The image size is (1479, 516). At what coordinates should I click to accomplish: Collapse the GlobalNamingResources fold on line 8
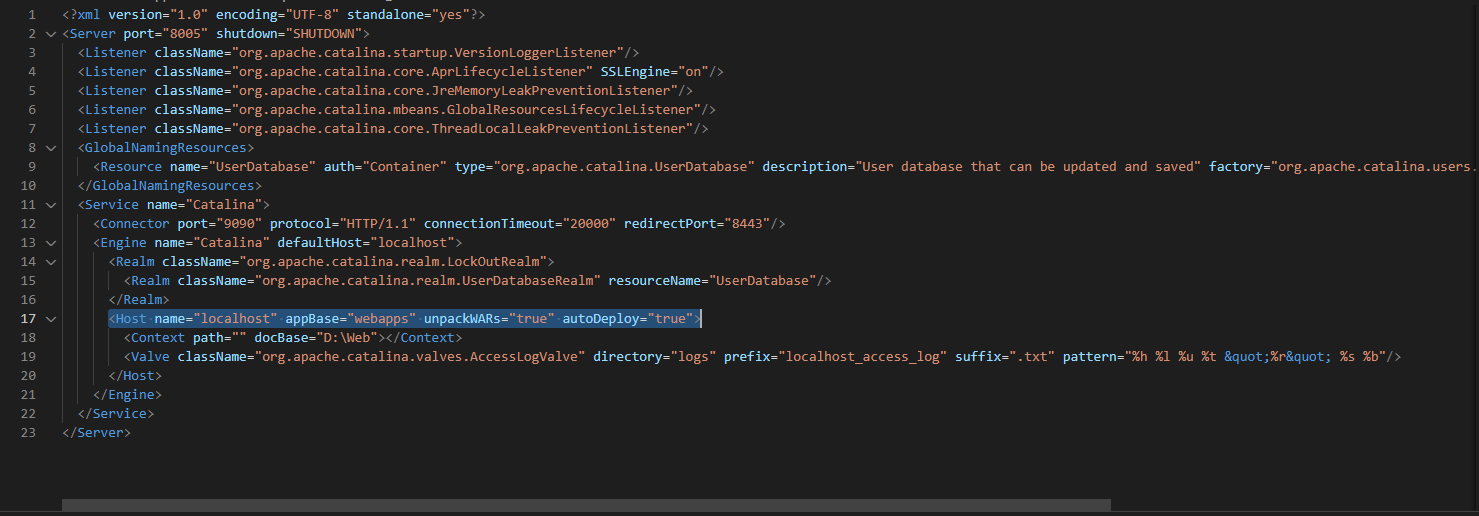click(x=51, y=147)
